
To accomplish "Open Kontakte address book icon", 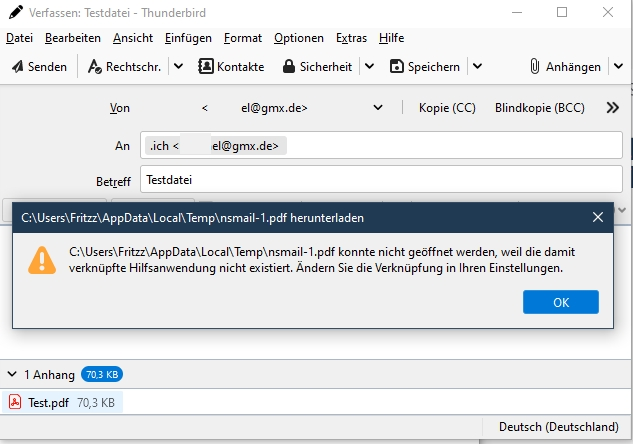I will 206,67.
